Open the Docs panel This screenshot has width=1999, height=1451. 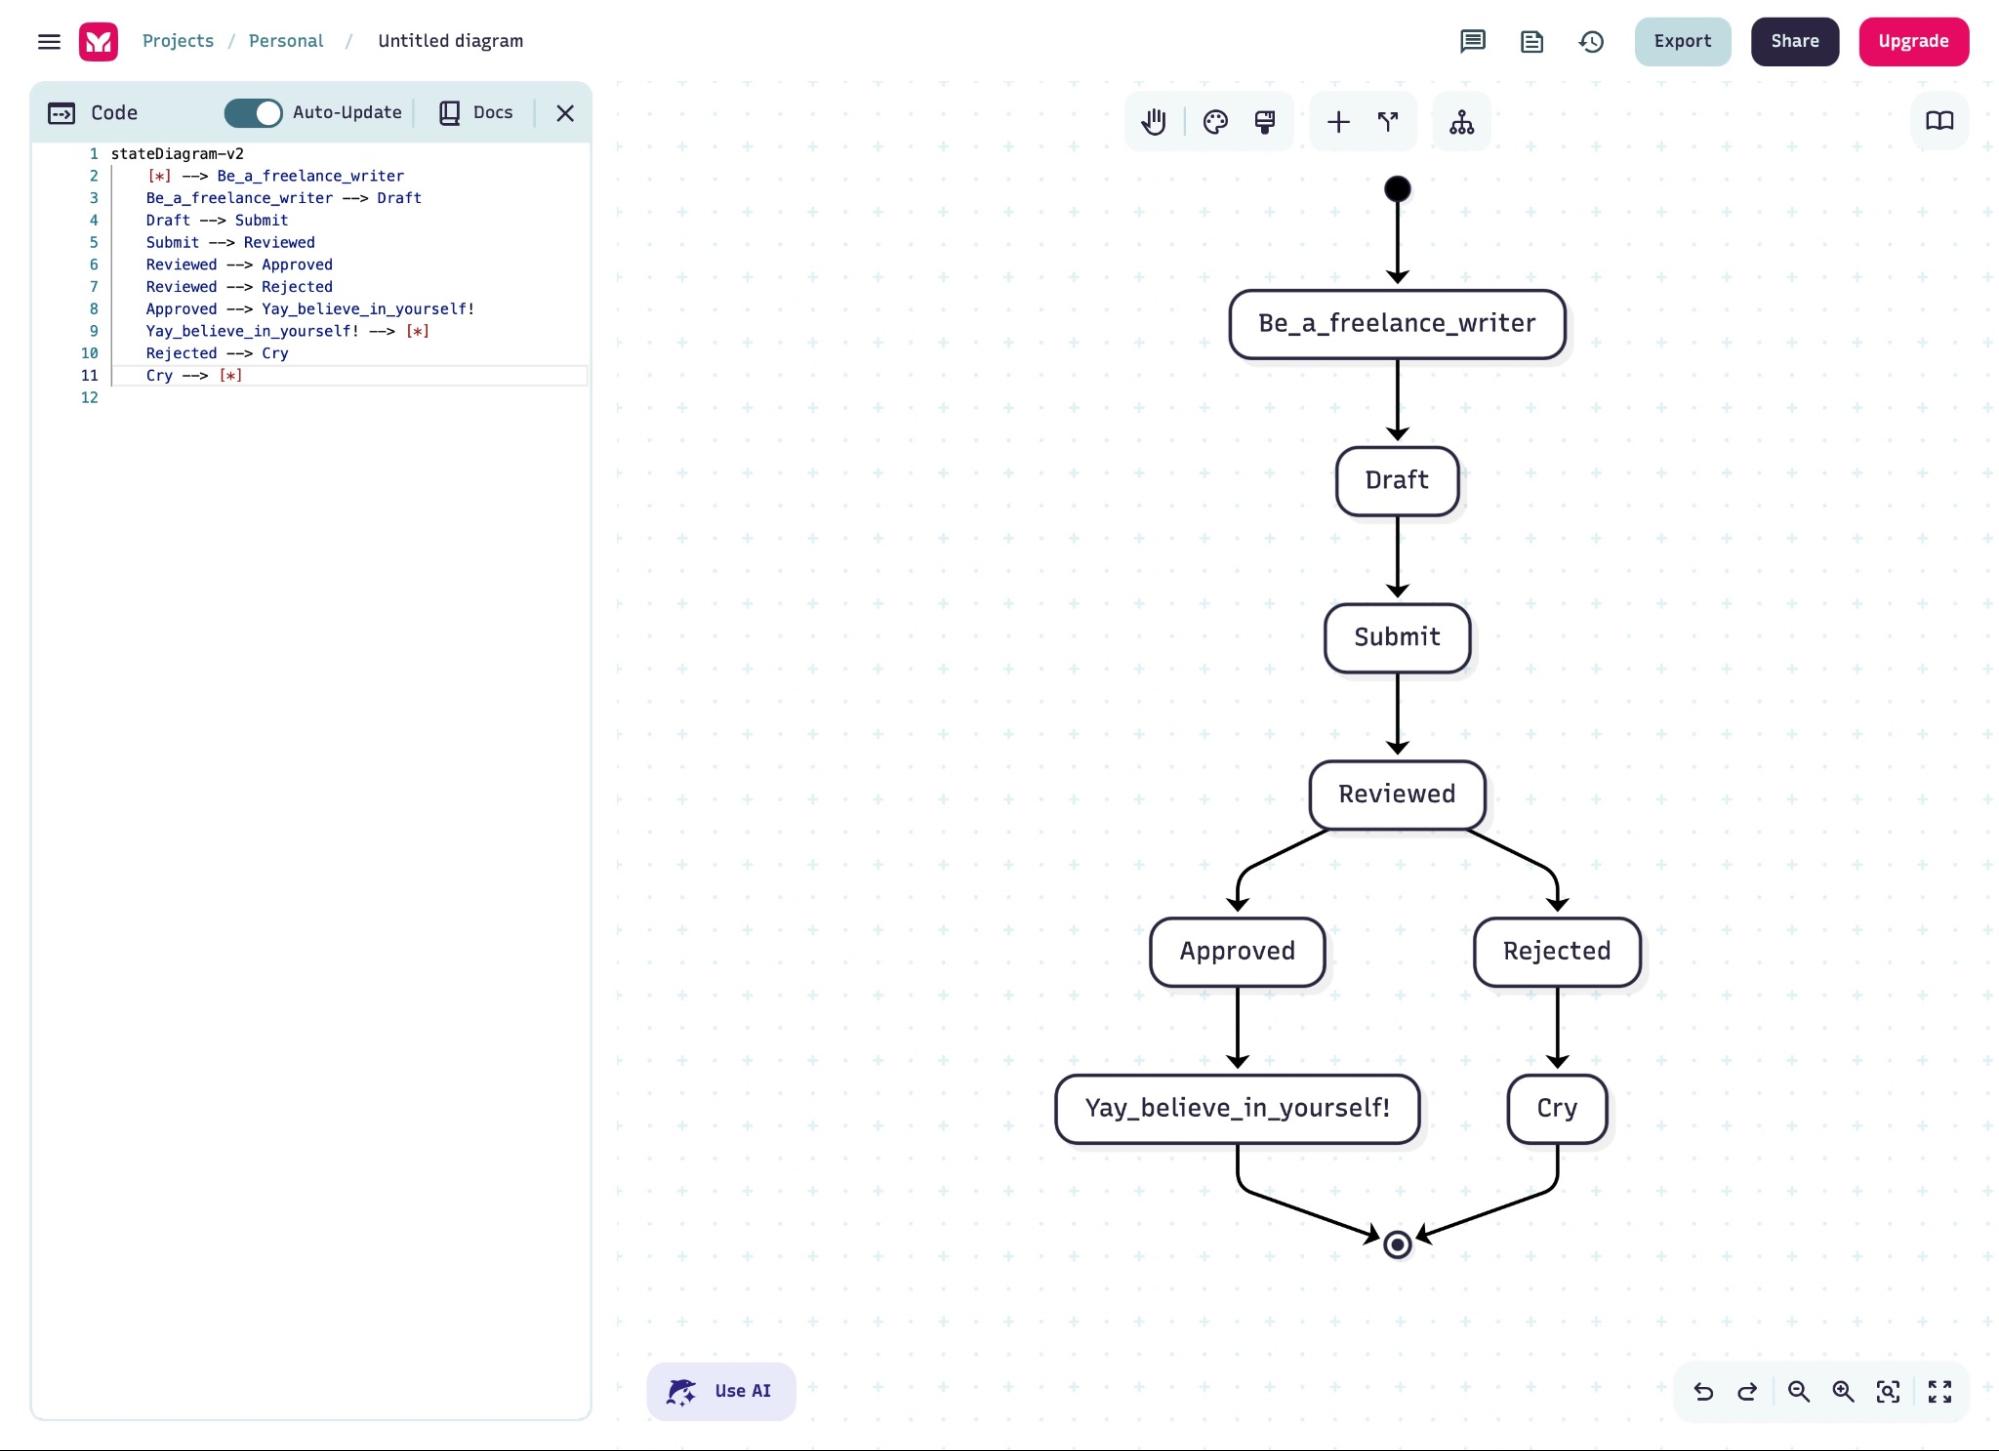click(x=476, y=112)
